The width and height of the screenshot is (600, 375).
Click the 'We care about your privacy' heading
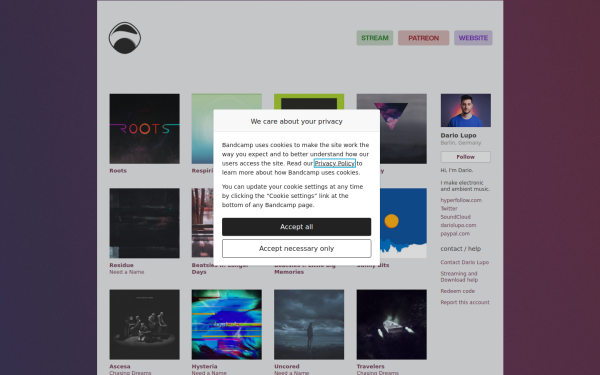pyautogui.click(x=296, y=121)
